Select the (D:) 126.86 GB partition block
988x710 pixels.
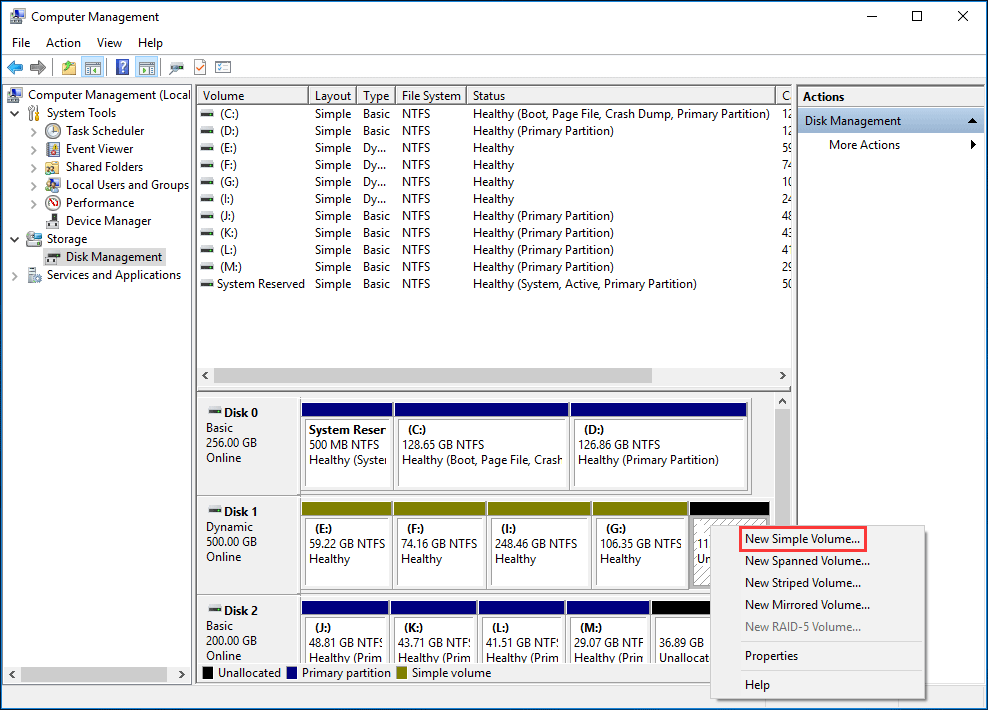click(x=658, y=447)
